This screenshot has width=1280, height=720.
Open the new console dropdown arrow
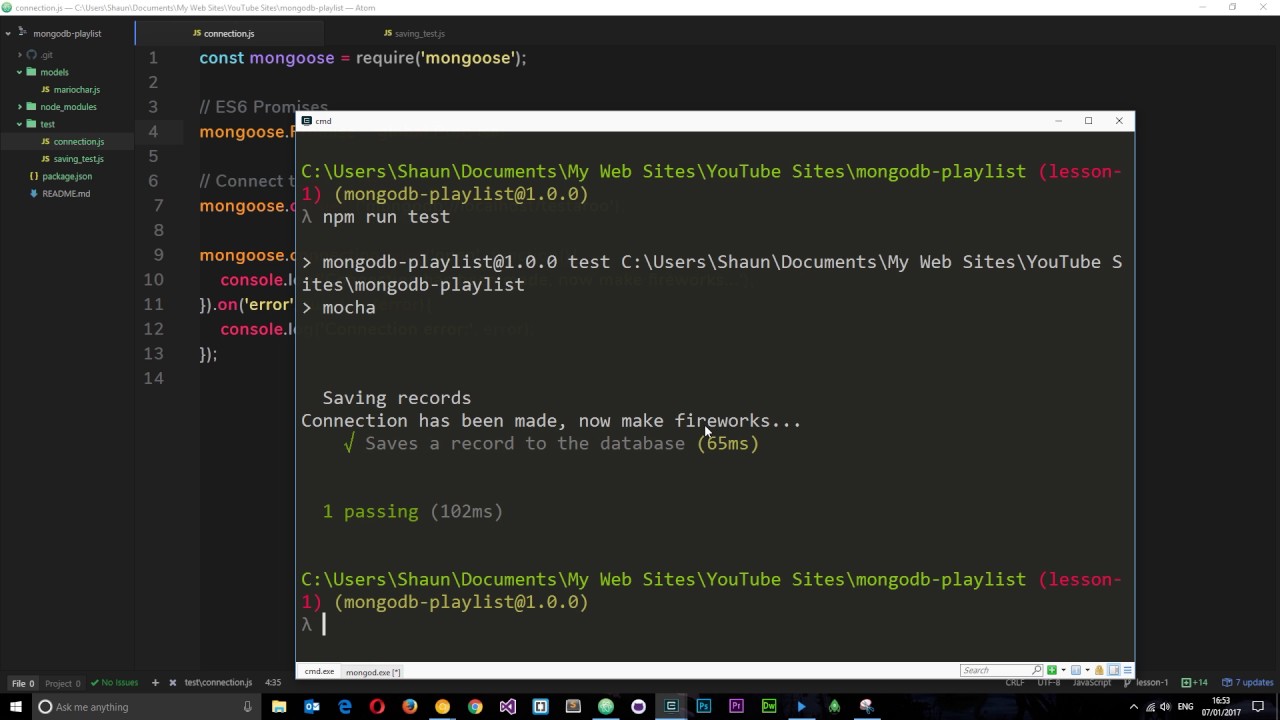click(1064, 670)
